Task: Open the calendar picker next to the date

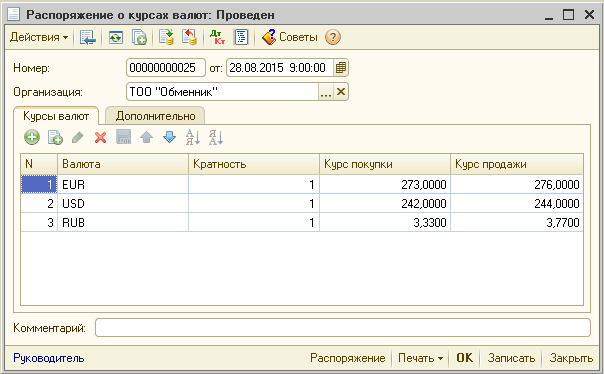Action: click(x=341, y=68)
